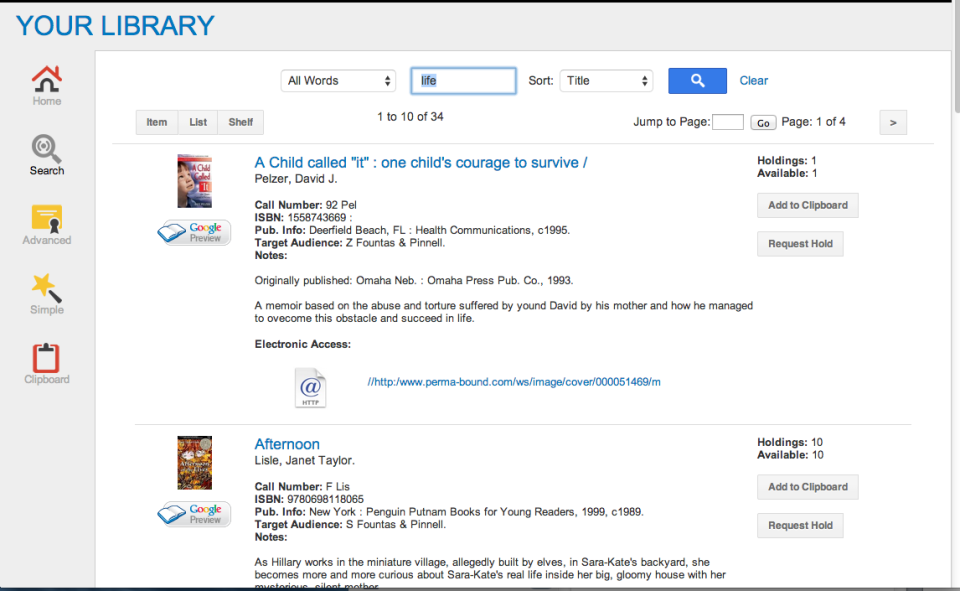Viewport: 960px width, 591px height.
Task: Select the List view tab
Action: [x=197, y=121]
